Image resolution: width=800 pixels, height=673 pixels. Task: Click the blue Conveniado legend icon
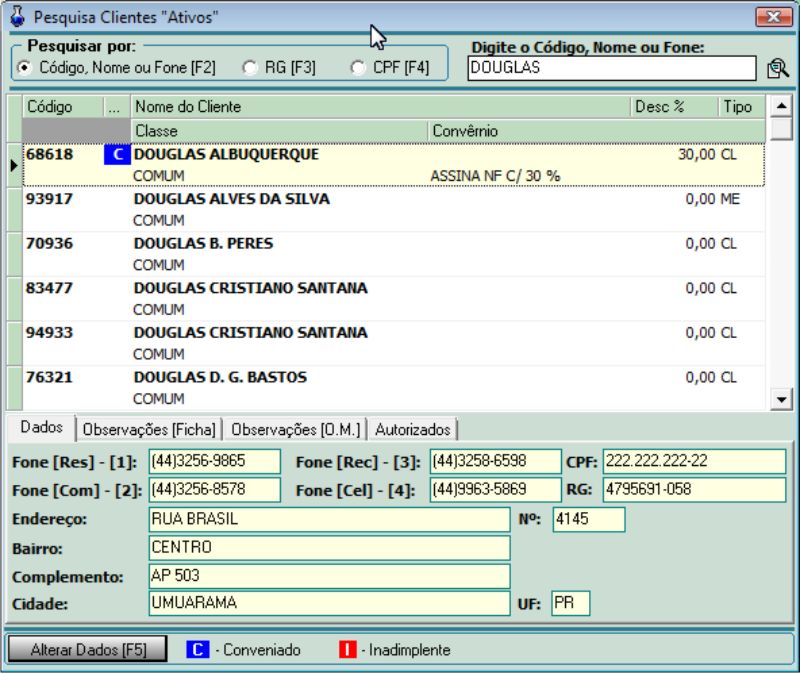pos(198,649)
